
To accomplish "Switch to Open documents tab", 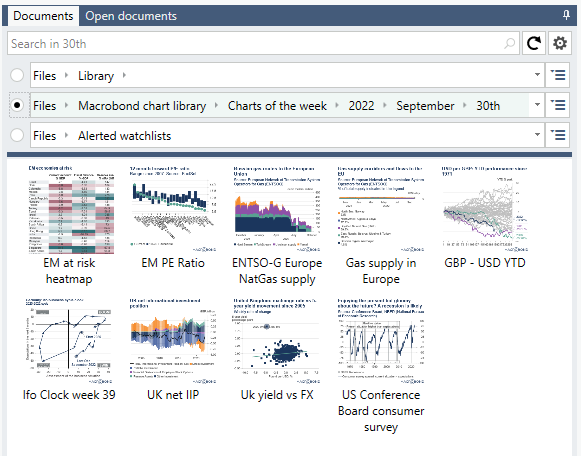I will tap(131, 16).
